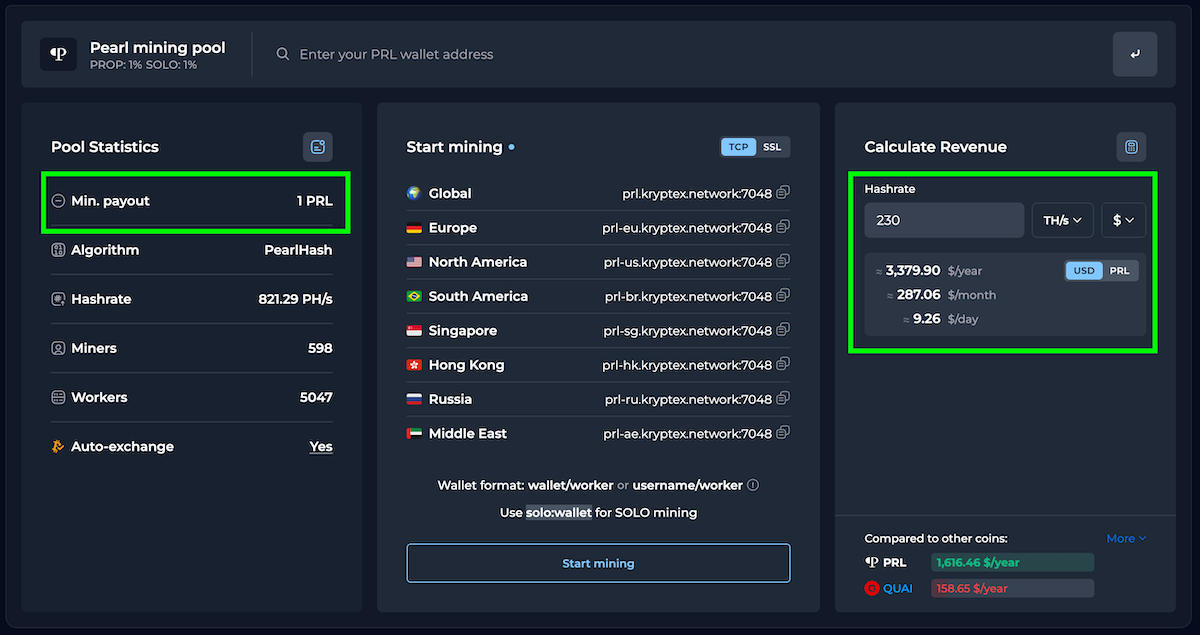The width and height of the screenshot is (1200, 635).
Task: Click the QUAI coin icon
Action: click(872, 588)
